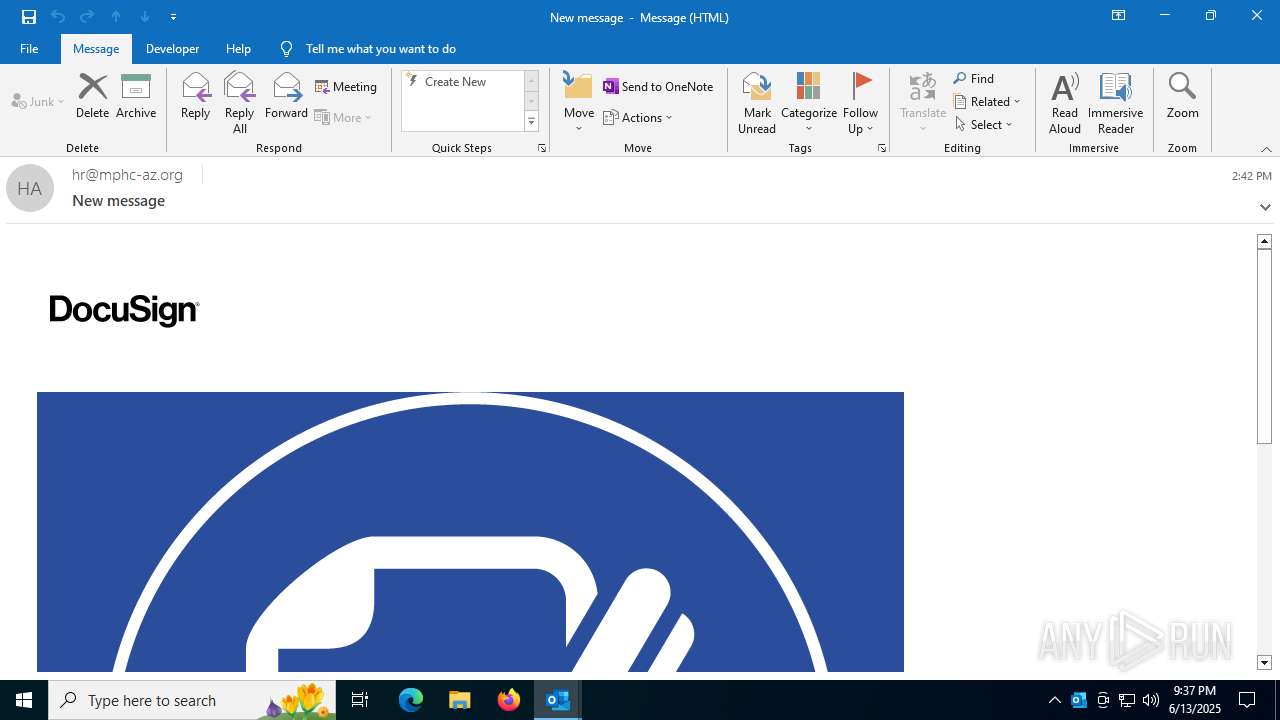The height and width of the screenshot is (720, 1280).
Task: Open the Immersive Reader
Action: click(1115, 103)
